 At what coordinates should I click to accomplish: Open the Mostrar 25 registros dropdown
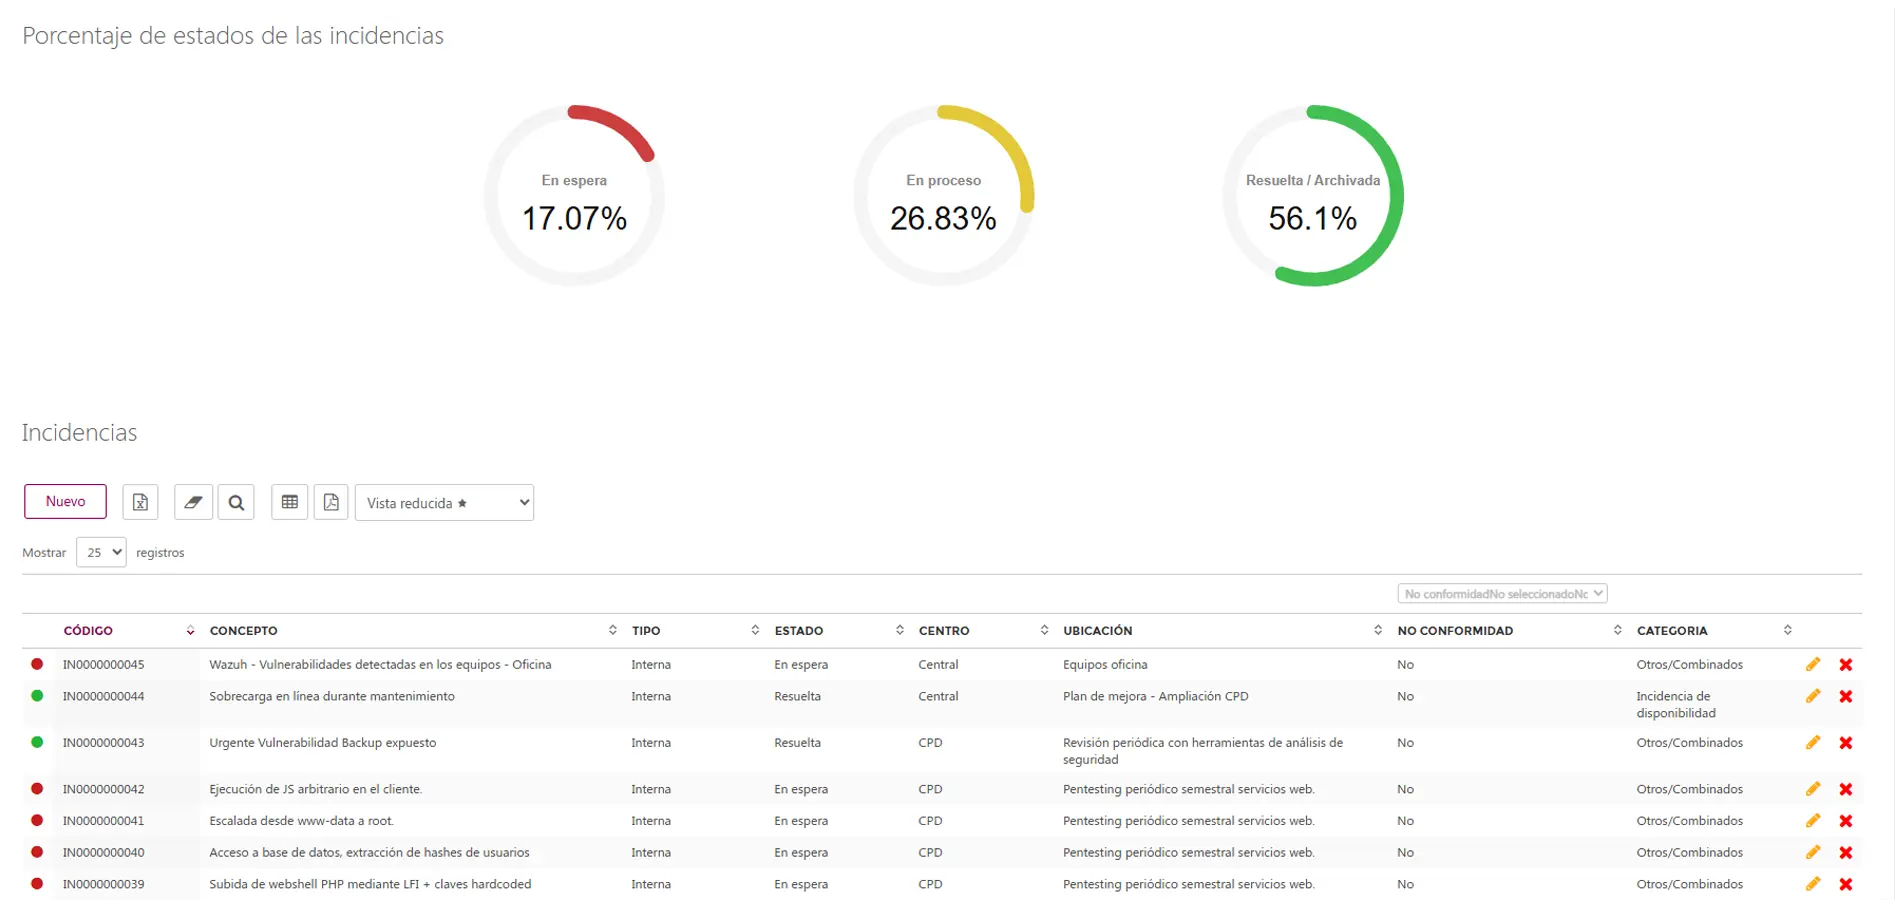coord(101,552)
